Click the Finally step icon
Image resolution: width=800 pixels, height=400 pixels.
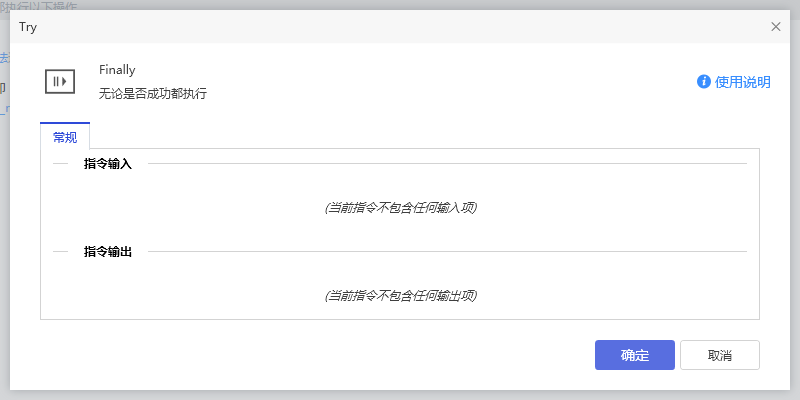click(x=60, y=81)
